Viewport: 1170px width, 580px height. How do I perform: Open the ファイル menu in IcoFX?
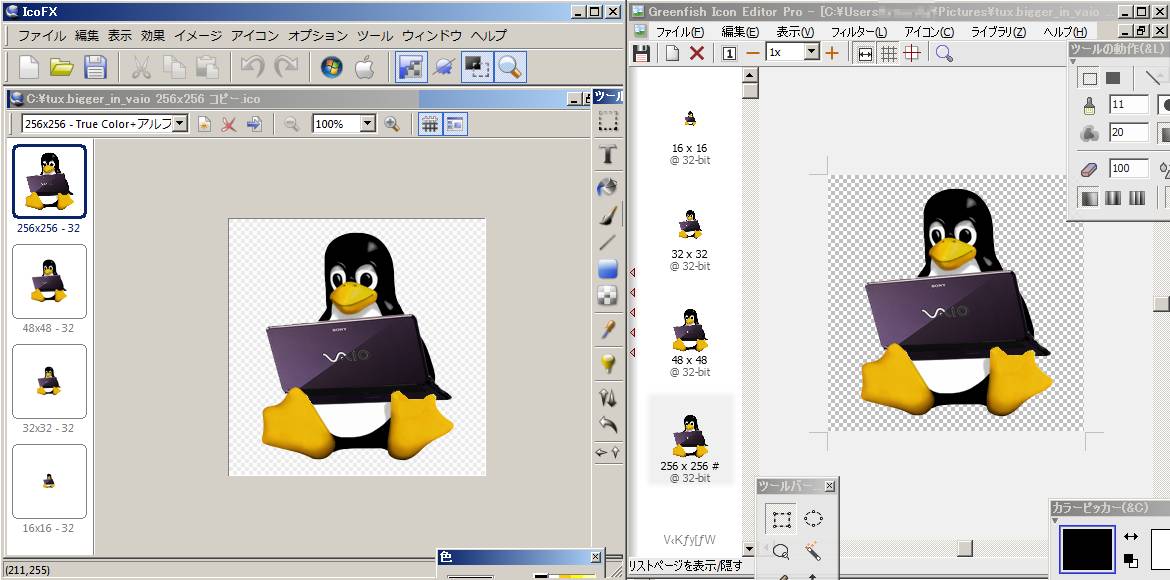click(x=42, y=35)
